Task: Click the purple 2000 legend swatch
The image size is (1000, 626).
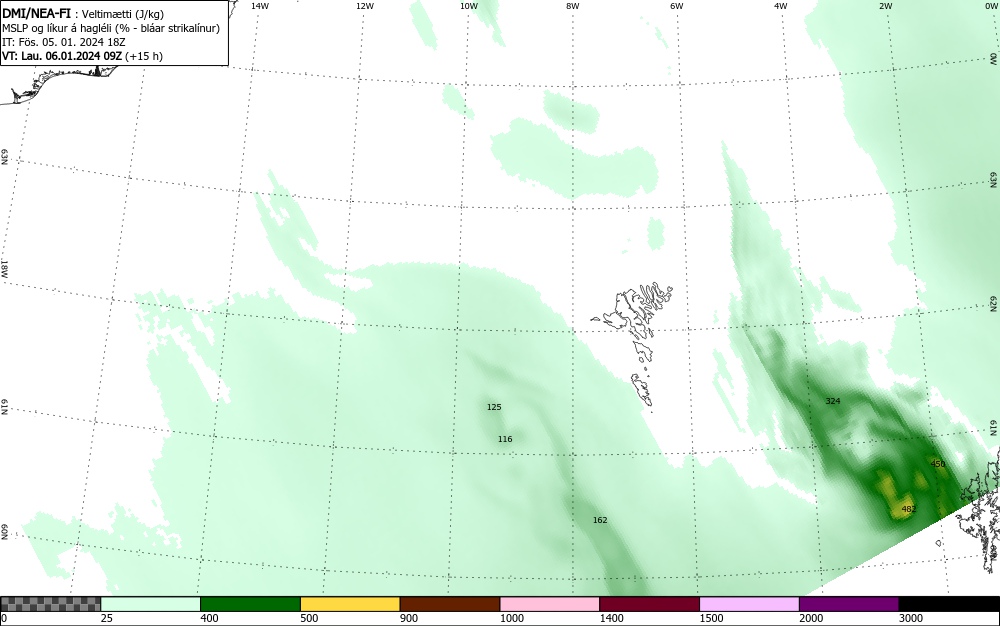Action: click(849, 604)
